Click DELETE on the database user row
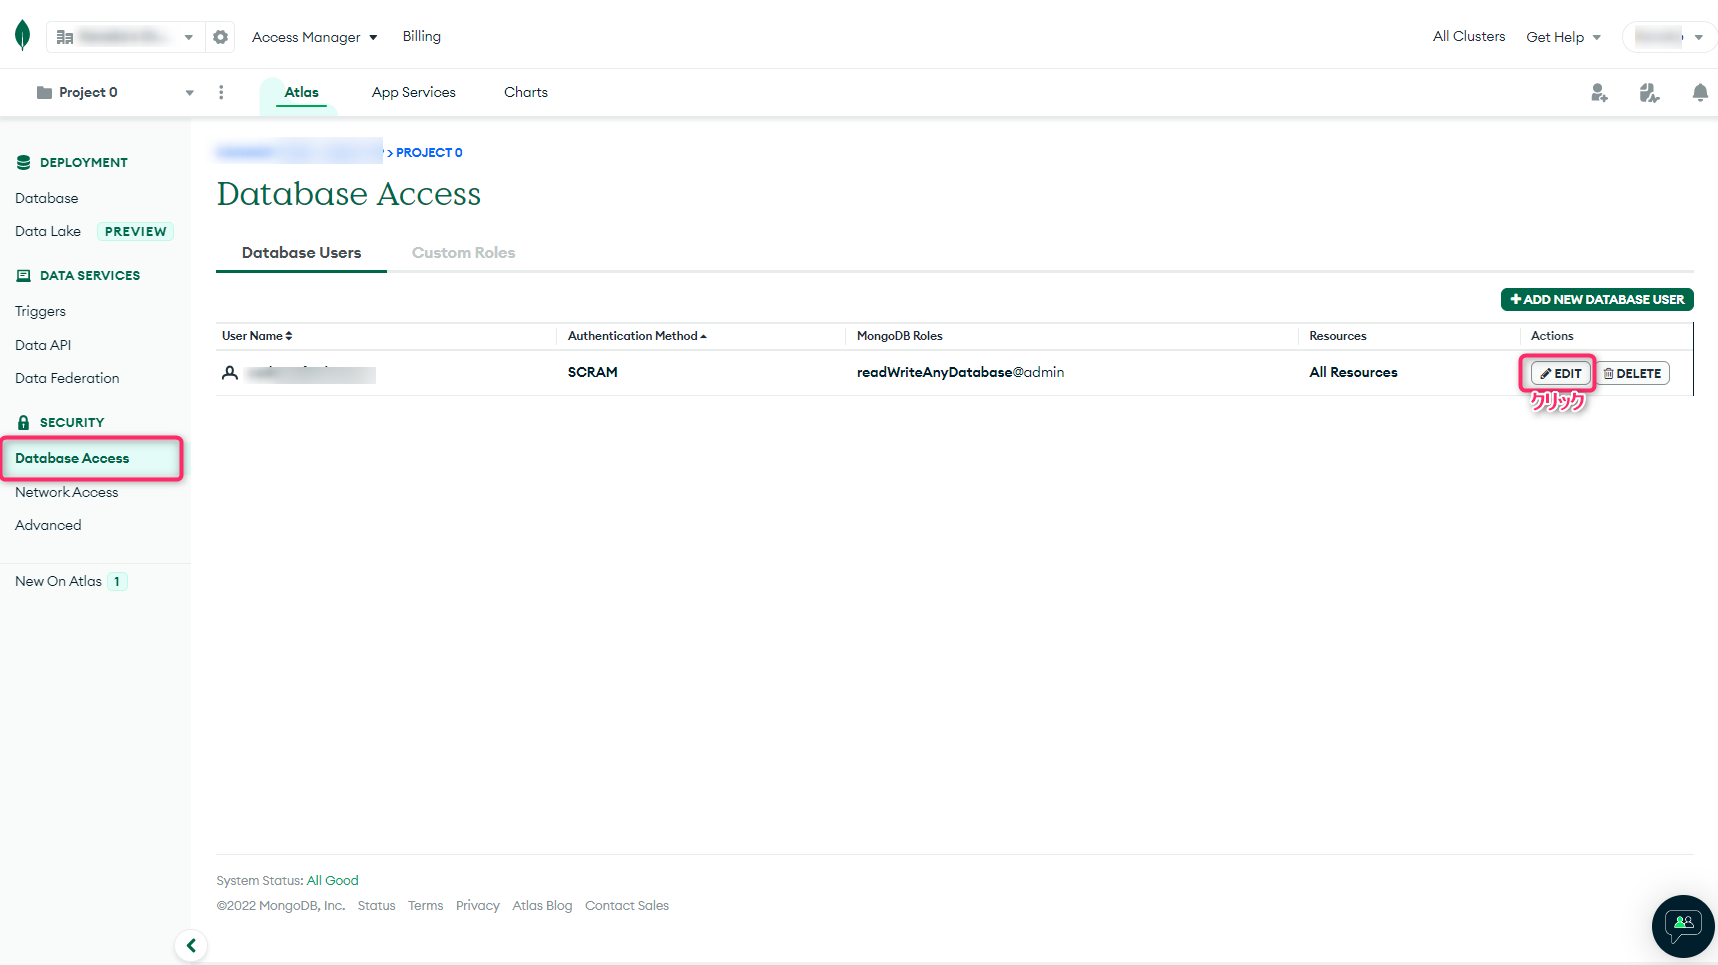The width and height of the screenshot is (1718, 965). pyautogui.click(x=1632, y=372)
